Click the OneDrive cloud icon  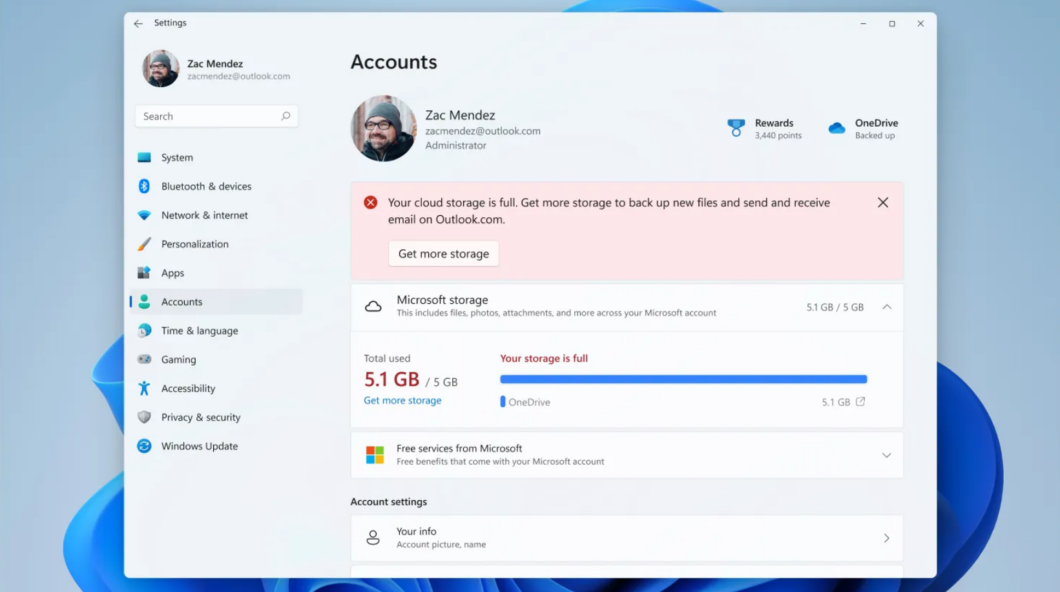pos(837,128)
